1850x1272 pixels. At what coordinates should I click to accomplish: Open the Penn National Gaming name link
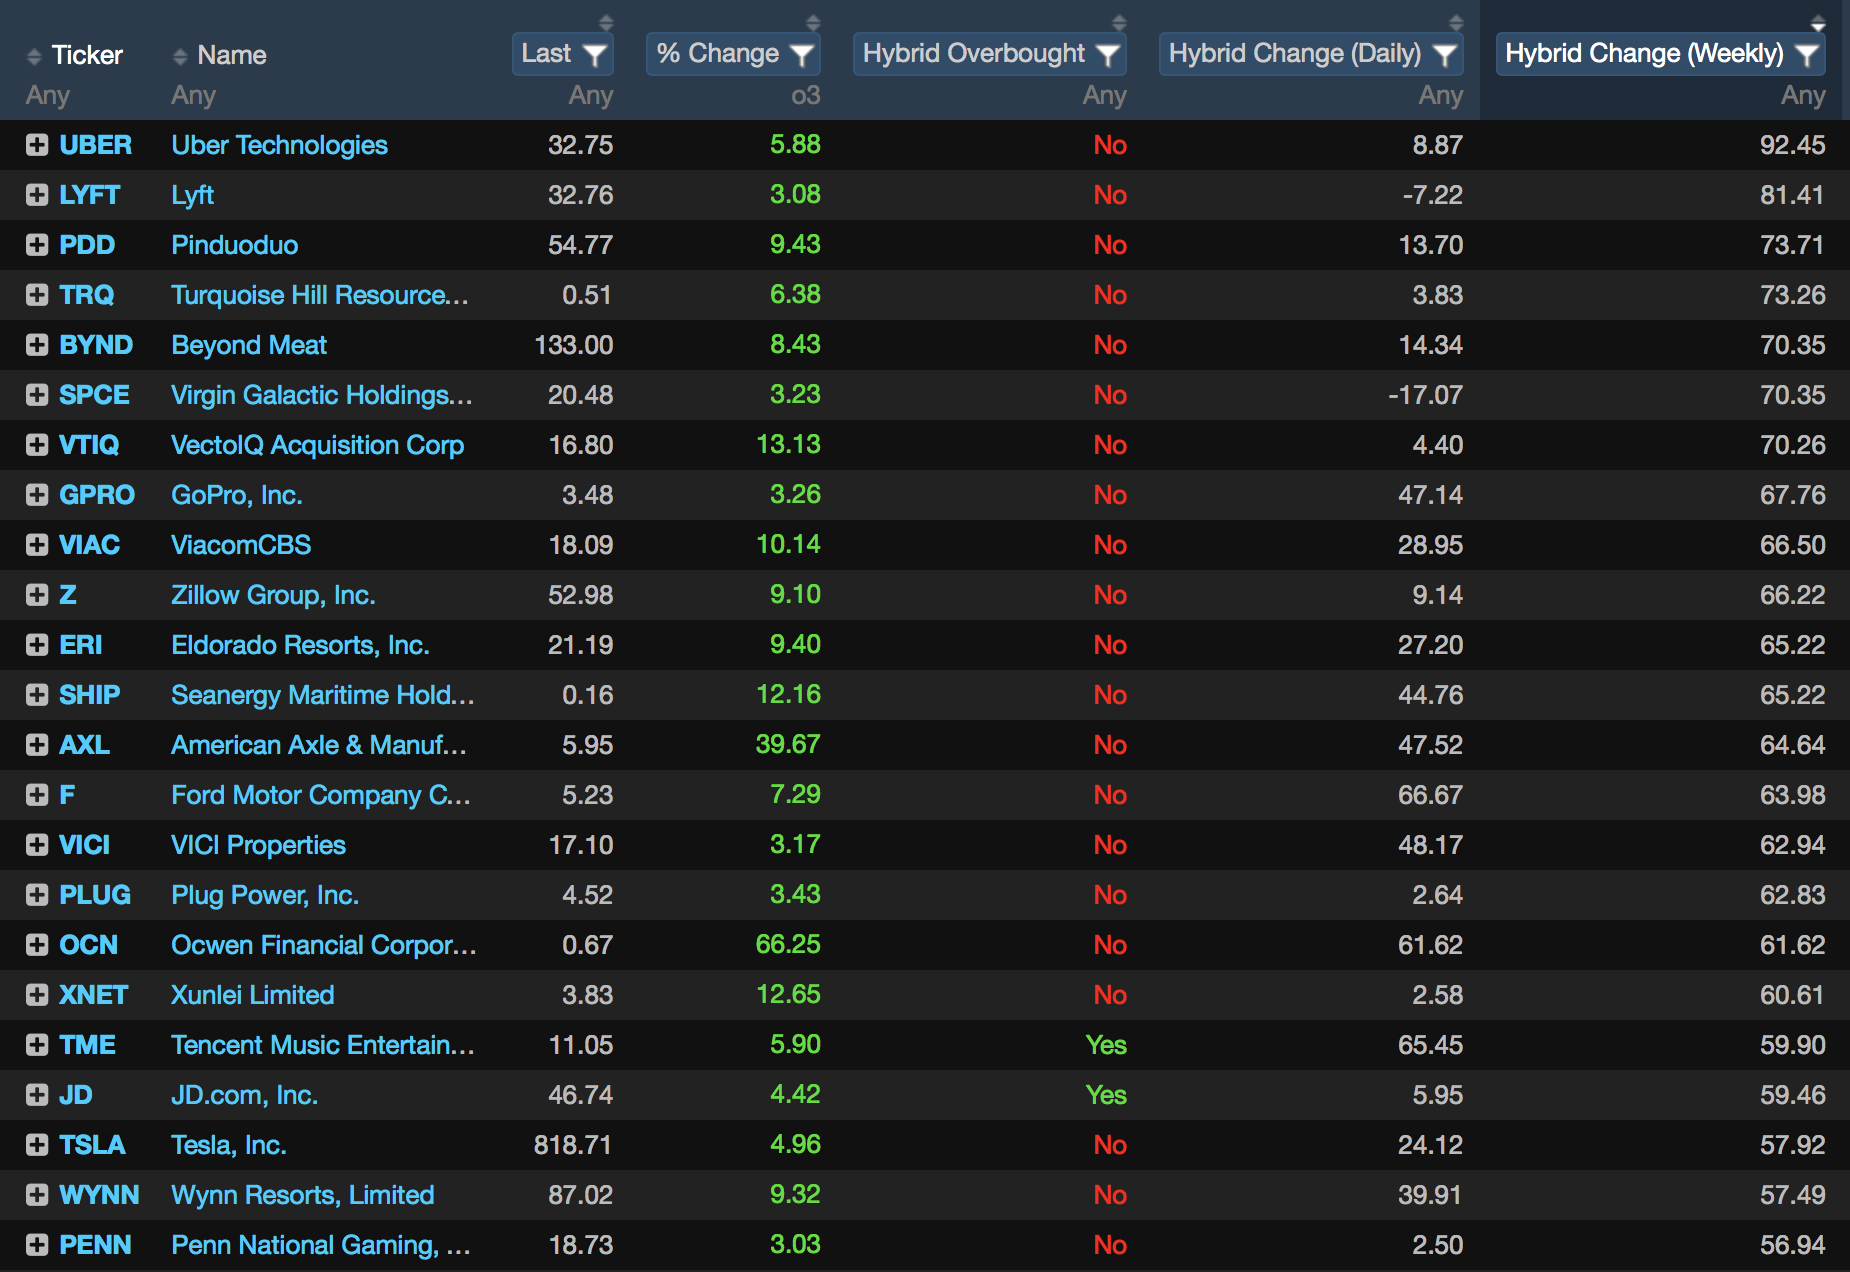(x=321, y=1246)
